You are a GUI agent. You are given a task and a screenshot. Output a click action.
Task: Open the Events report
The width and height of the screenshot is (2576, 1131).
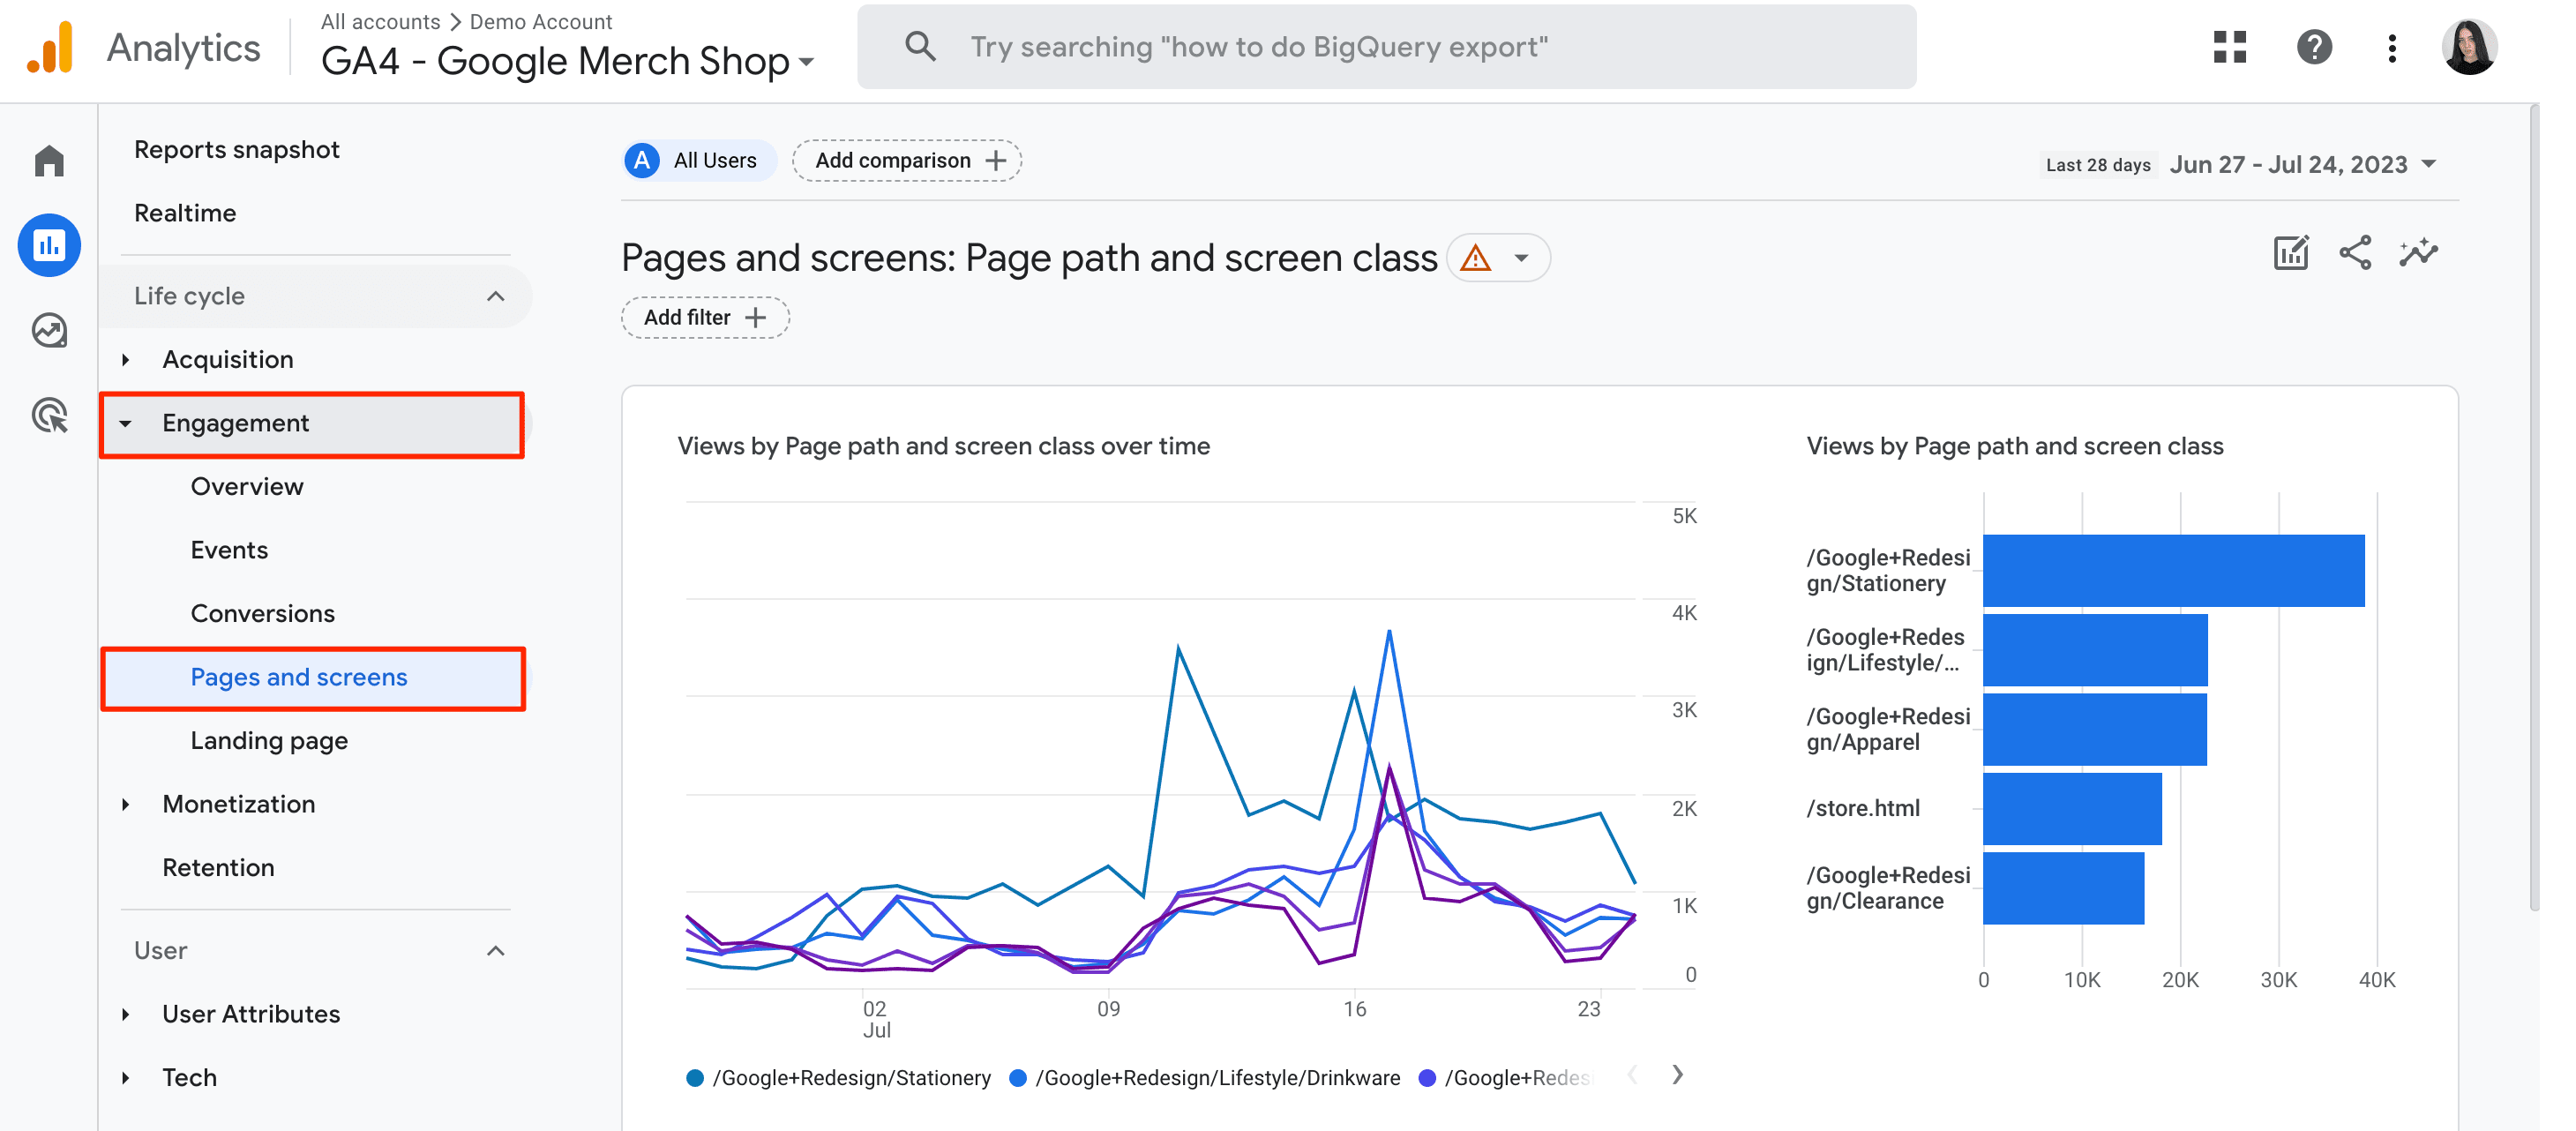pos(229,550)
